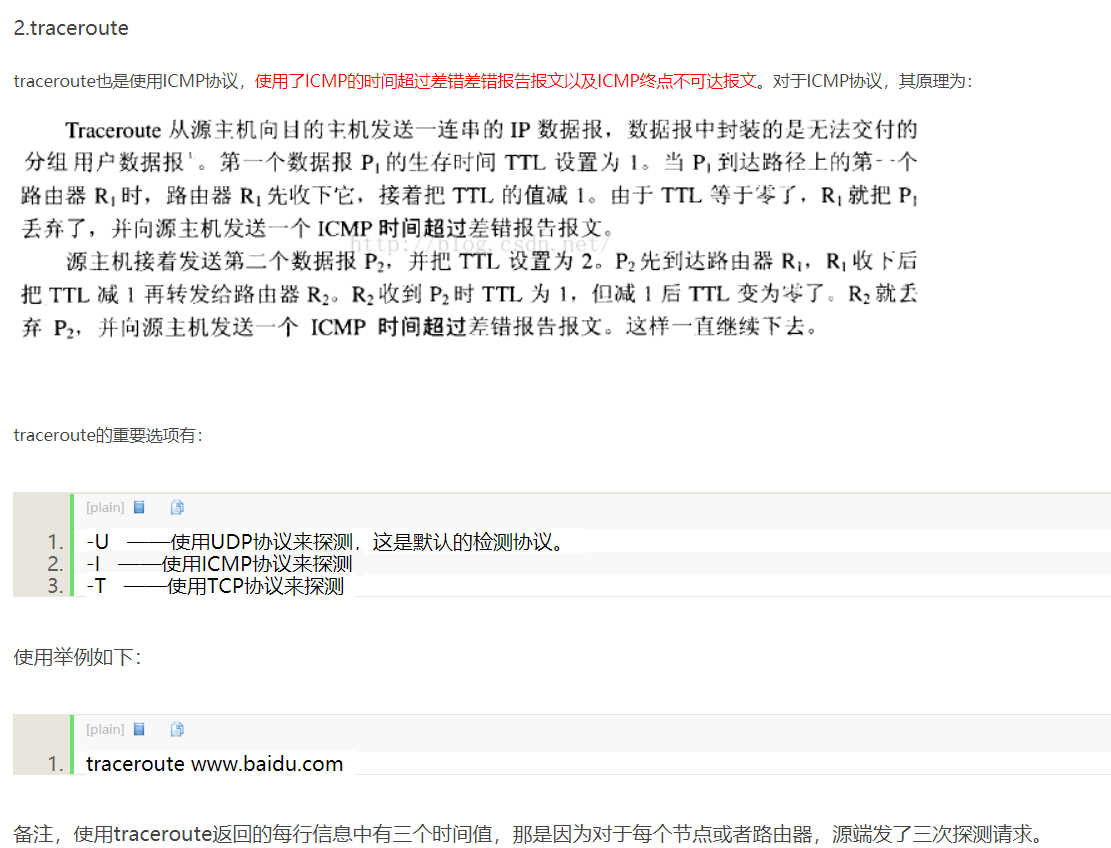Click the '-I' ICMP protocol option line
Screen dimensions: 1111x848
pyautogui.click(x=219, y=564)
